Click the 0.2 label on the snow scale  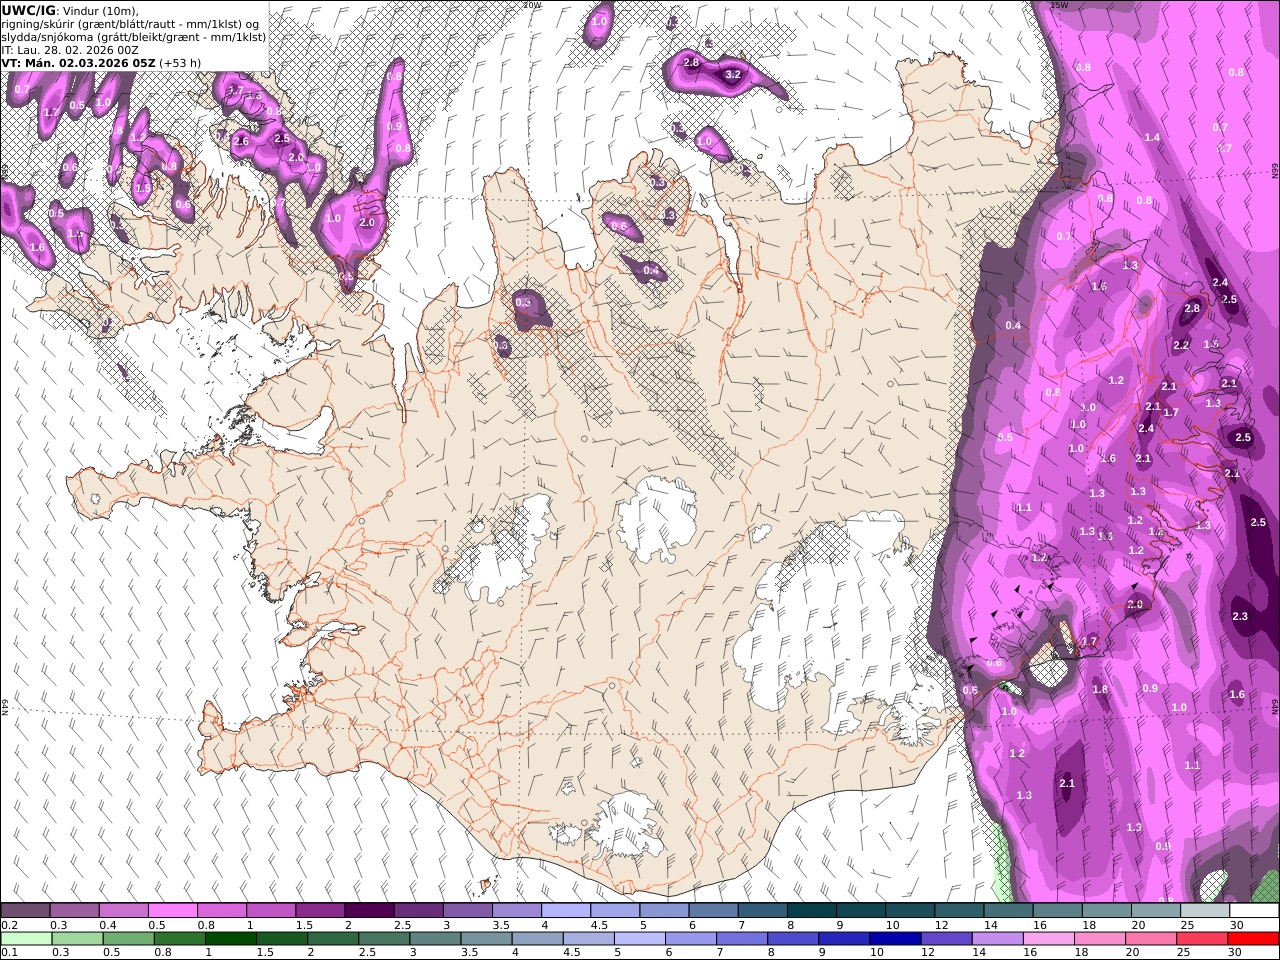point(10,925)
